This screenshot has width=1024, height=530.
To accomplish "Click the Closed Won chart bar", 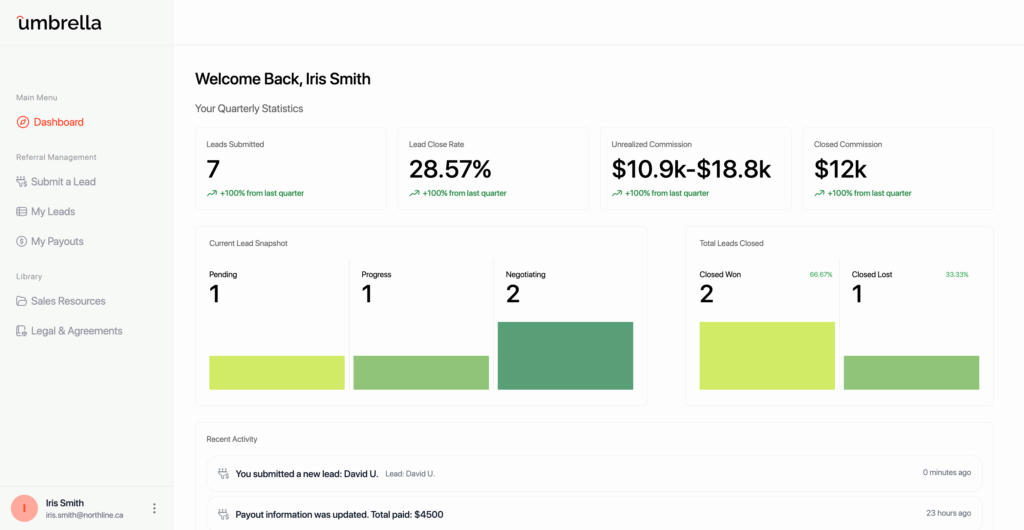I will coord(767,355).
